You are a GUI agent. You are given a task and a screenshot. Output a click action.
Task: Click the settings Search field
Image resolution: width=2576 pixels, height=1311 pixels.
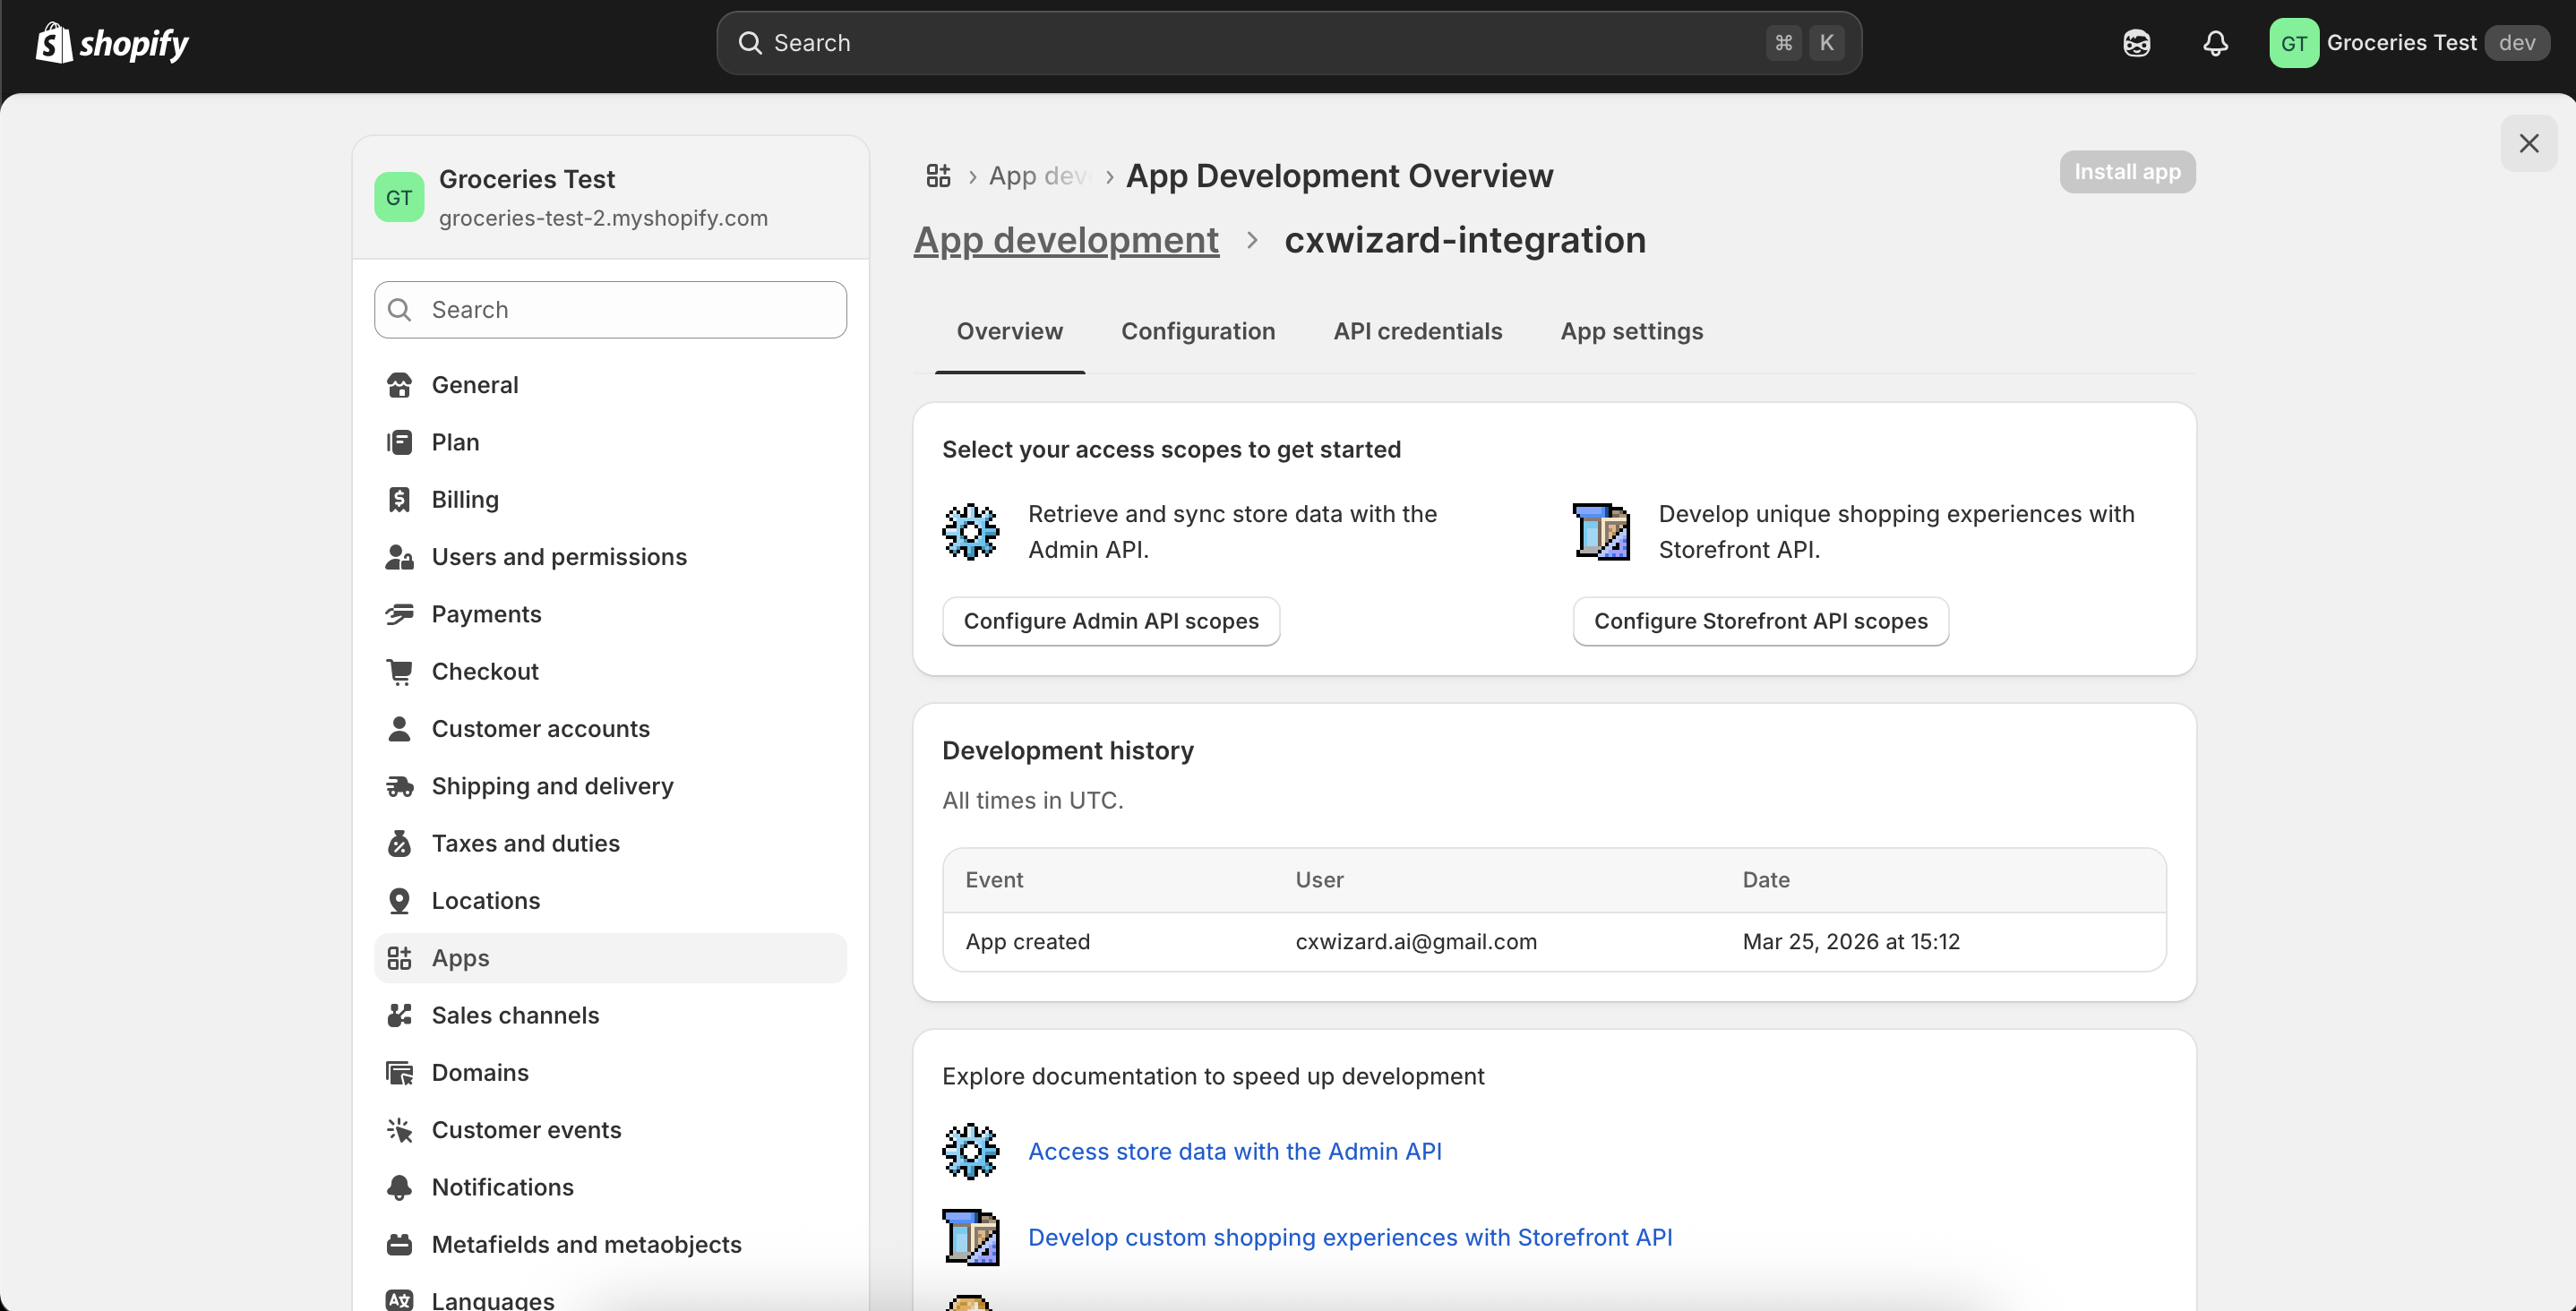click(610, 310)
